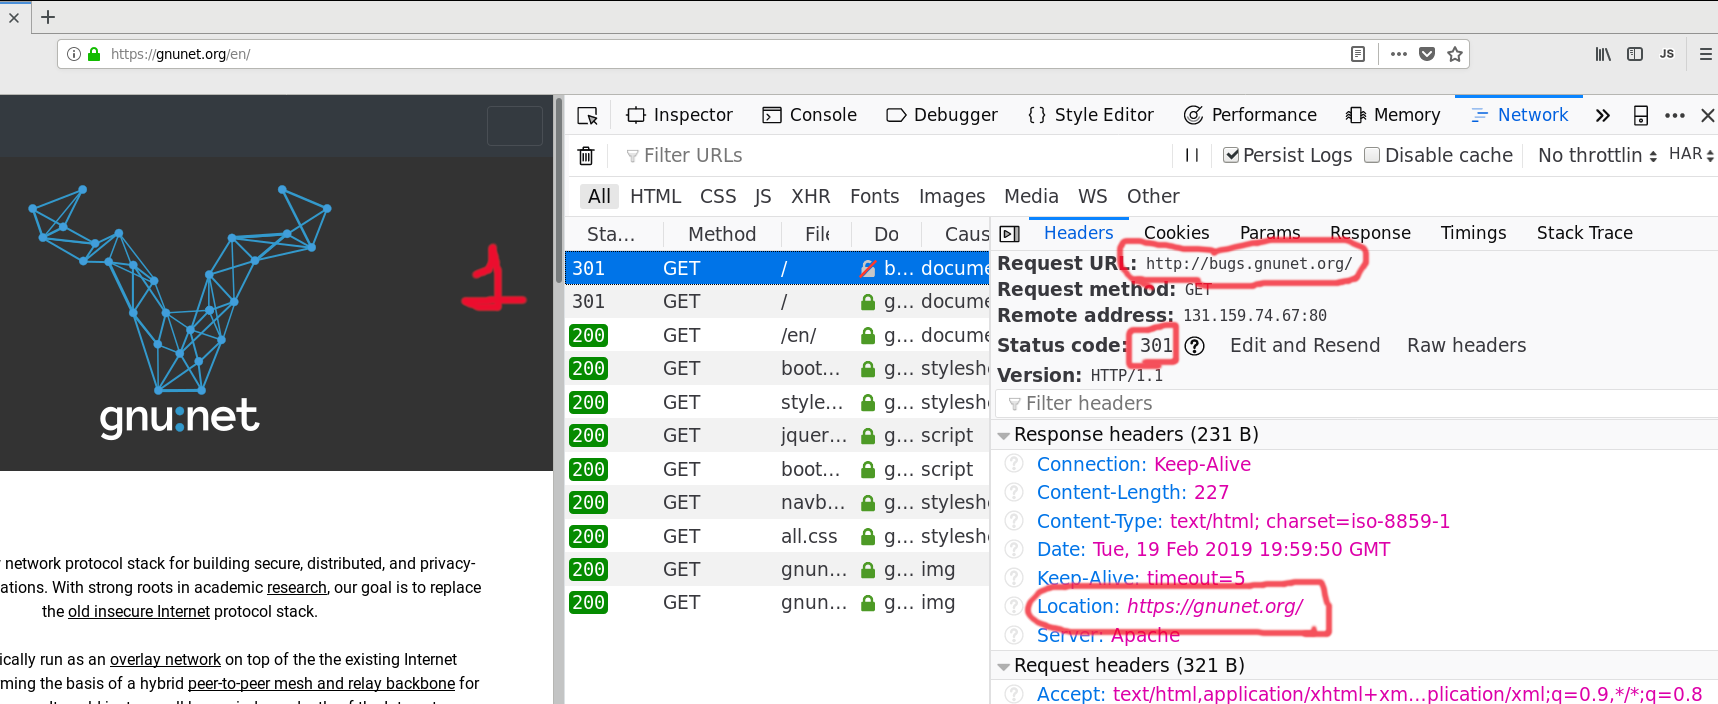Collapse the Response headers section

click(x=1004, y=436)
